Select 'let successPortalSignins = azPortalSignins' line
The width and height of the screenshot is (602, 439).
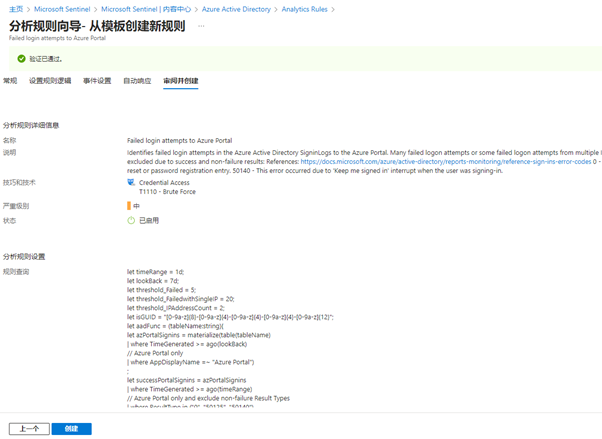coord(187,380)
